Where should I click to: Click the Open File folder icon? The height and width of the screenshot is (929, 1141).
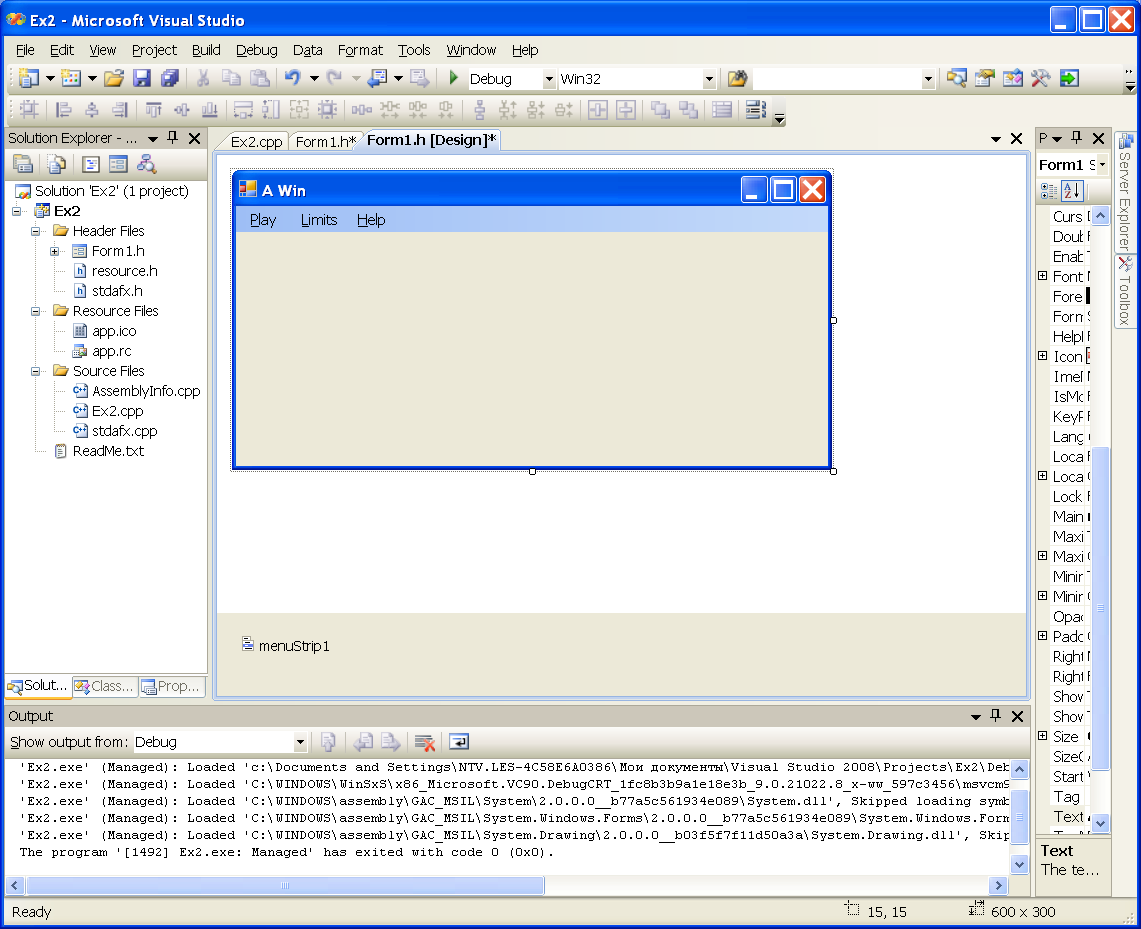[x=114, y=78]
